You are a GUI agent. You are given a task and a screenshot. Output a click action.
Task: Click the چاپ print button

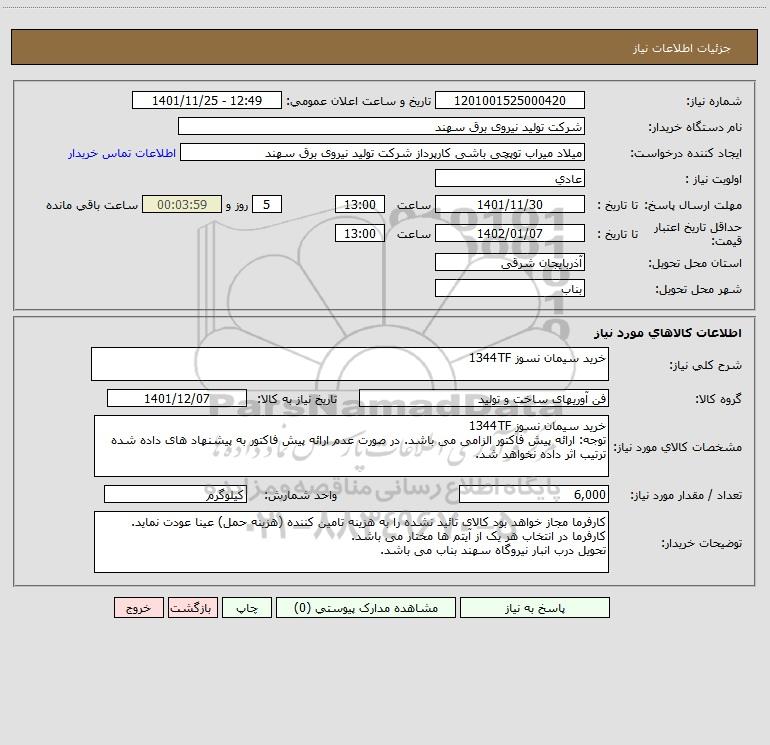coord(247,607)
